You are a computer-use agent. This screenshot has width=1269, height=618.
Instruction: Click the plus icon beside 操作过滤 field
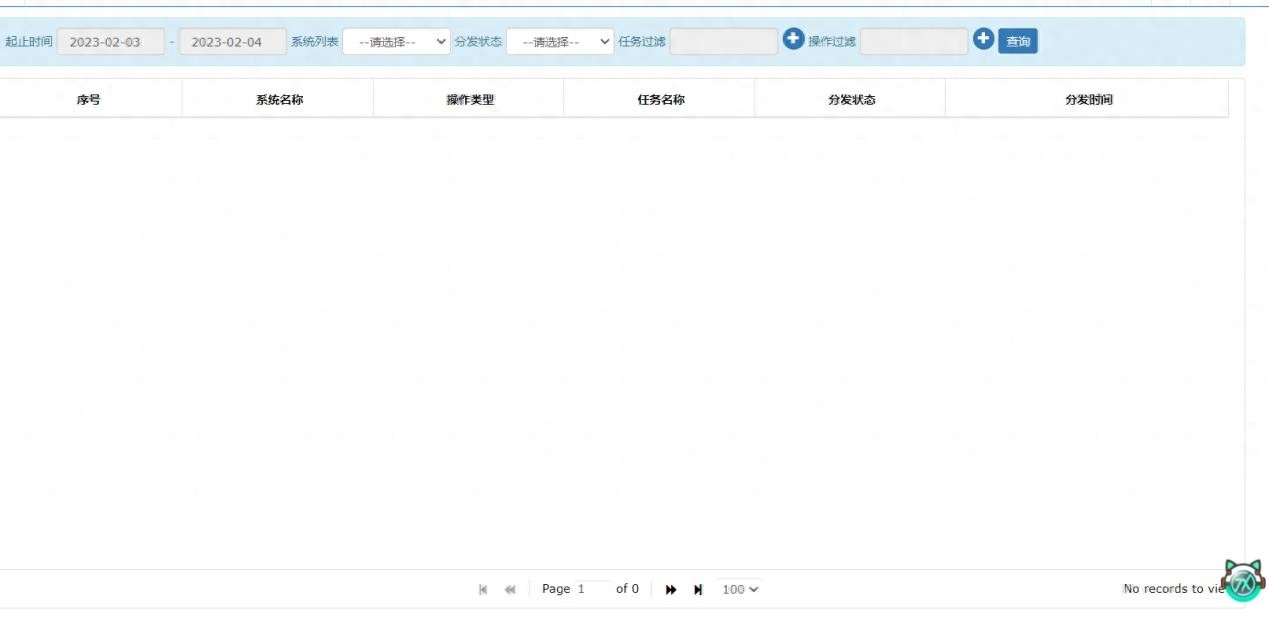tap(983, 39)
